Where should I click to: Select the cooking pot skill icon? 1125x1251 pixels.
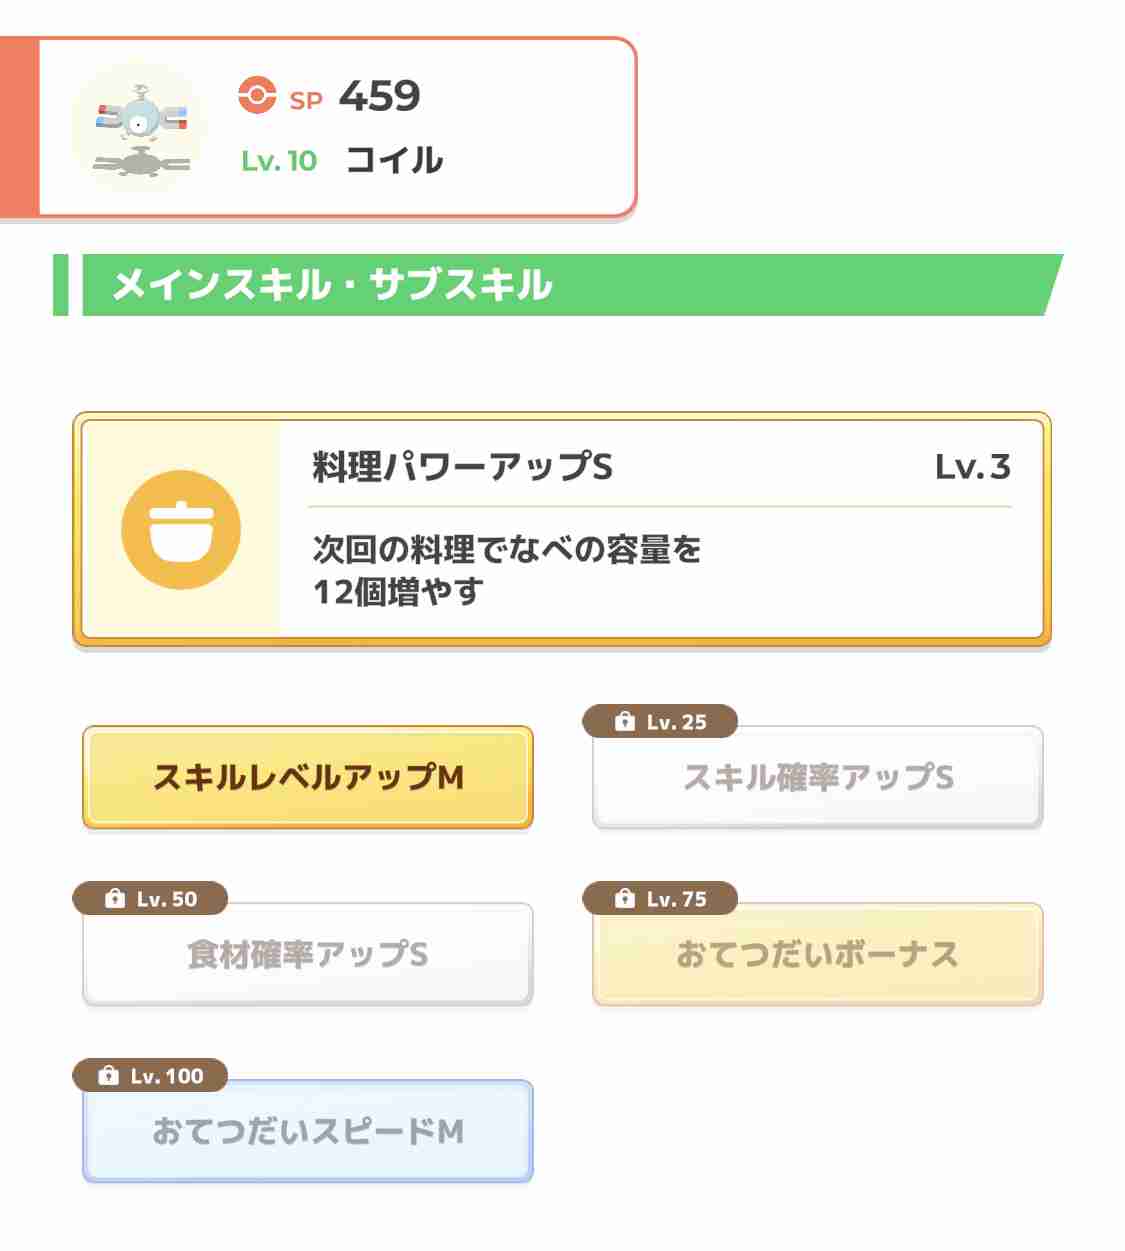181,529
